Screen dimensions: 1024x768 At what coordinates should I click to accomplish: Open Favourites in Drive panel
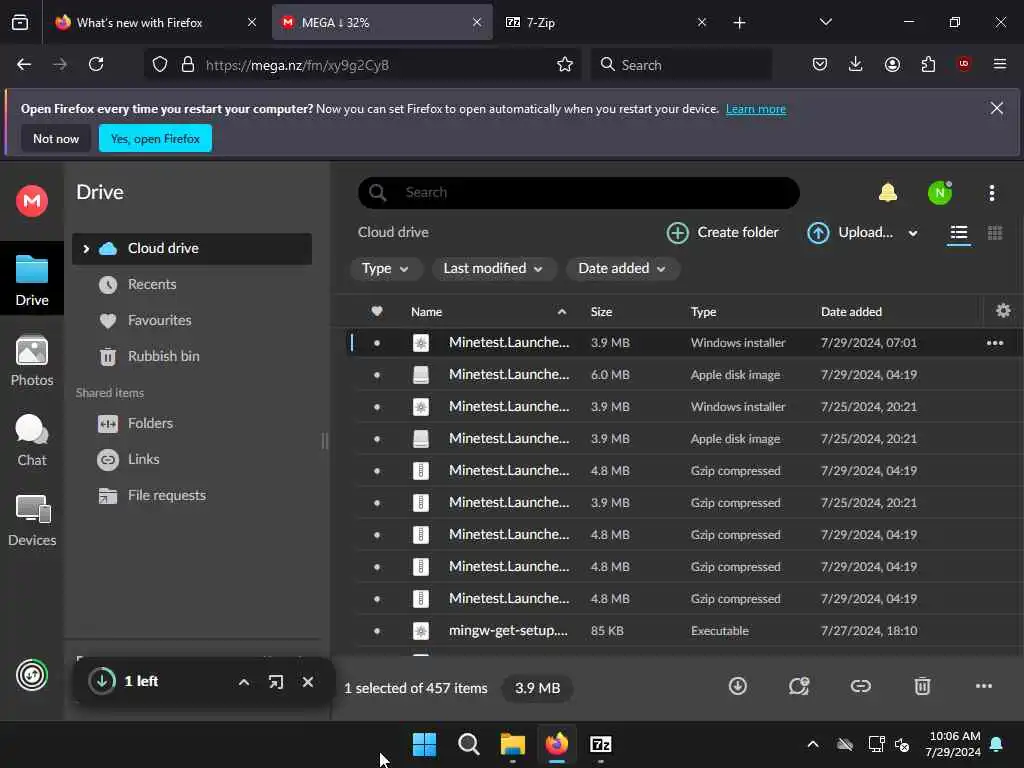(x=191, y=321)
